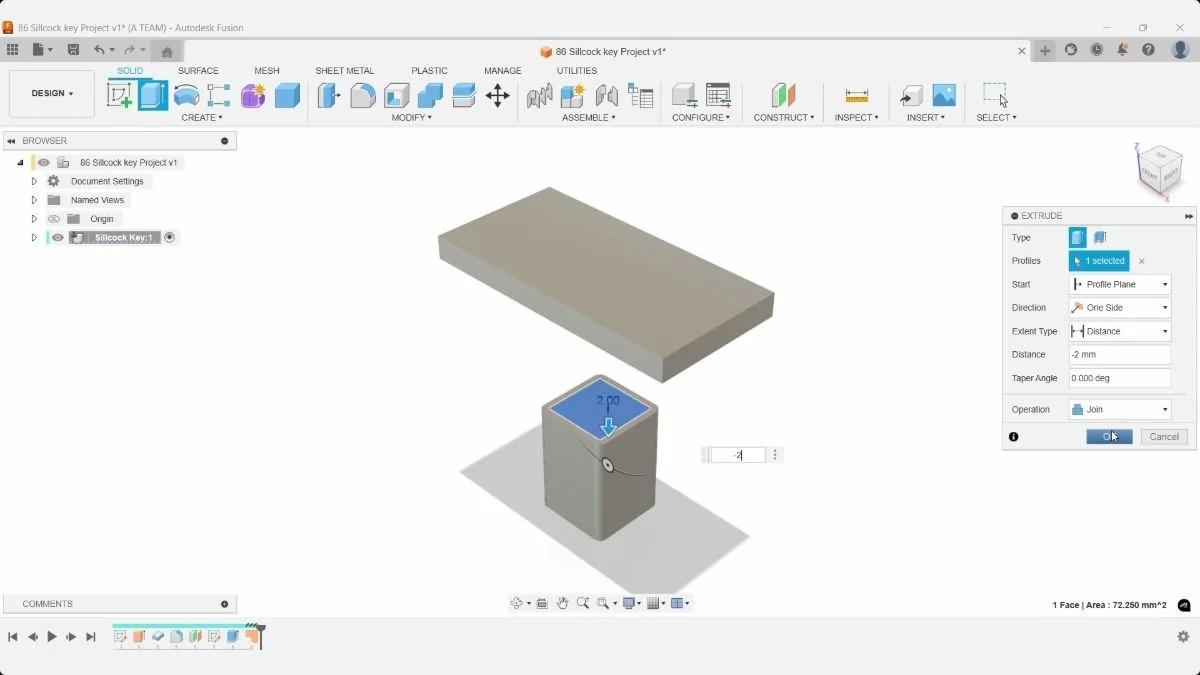
Task: Click the Taper Angle input field
Action: (x=1119, y=378)
